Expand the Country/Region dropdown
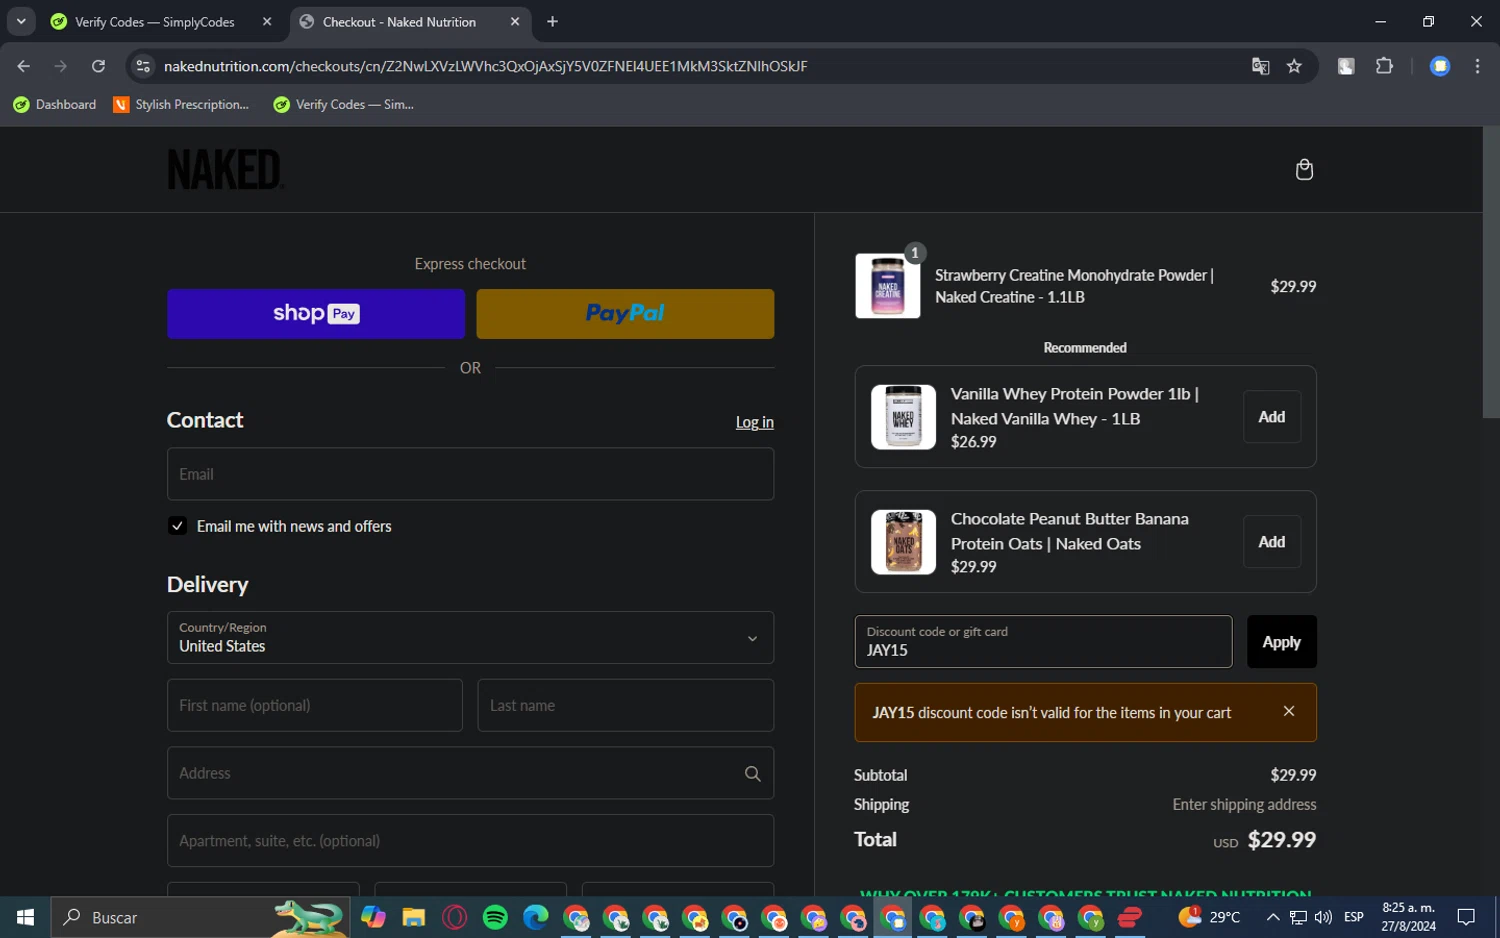The image size is (1500, 938). (470, 638)
